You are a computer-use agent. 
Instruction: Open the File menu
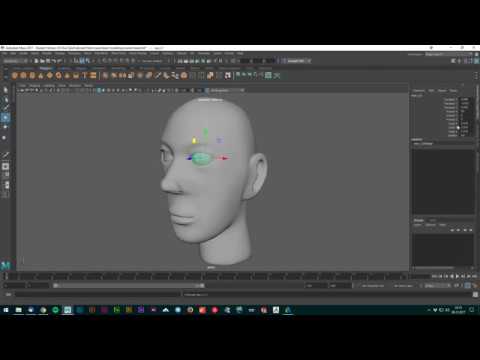point(5,53)
